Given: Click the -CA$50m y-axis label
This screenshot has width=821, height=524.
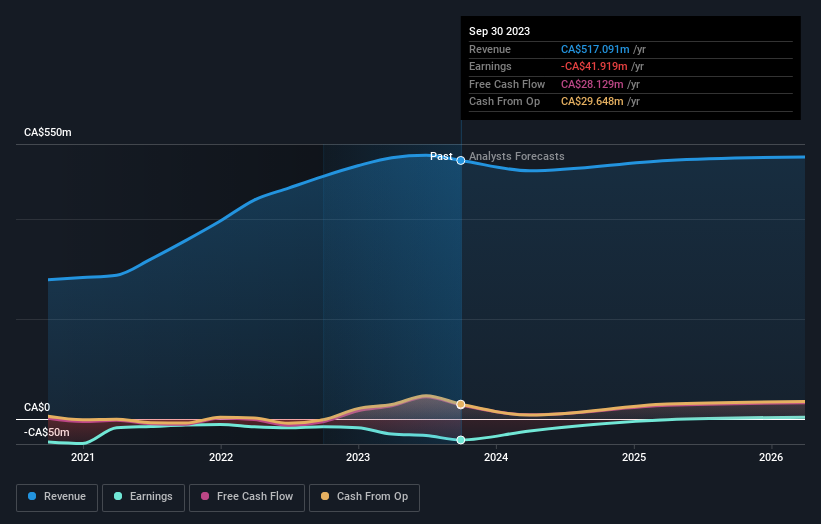Looking at the screenshot, I should click(x=47, y=432).
